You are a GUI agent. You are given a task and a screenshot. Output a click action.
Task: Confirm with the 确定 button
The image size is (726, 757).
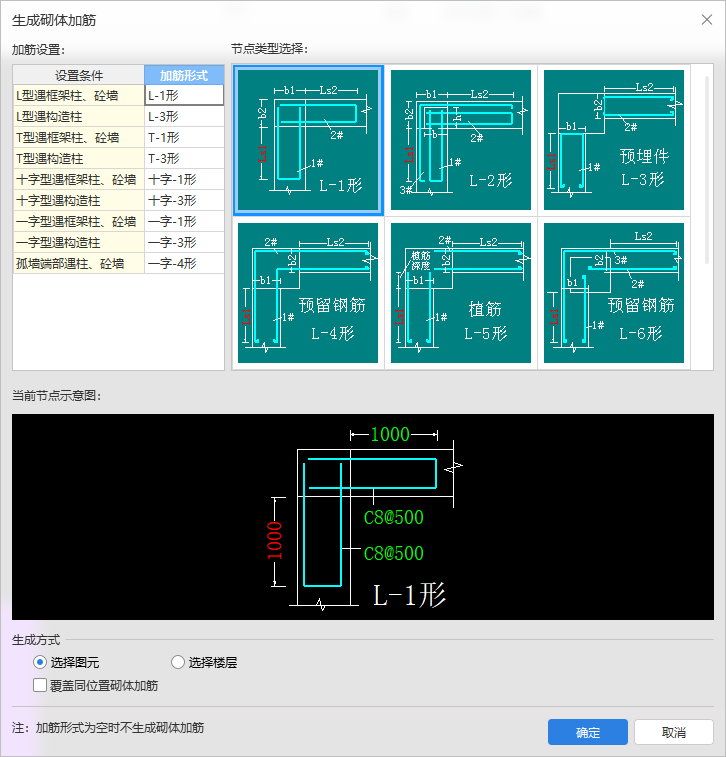(587, 732)
